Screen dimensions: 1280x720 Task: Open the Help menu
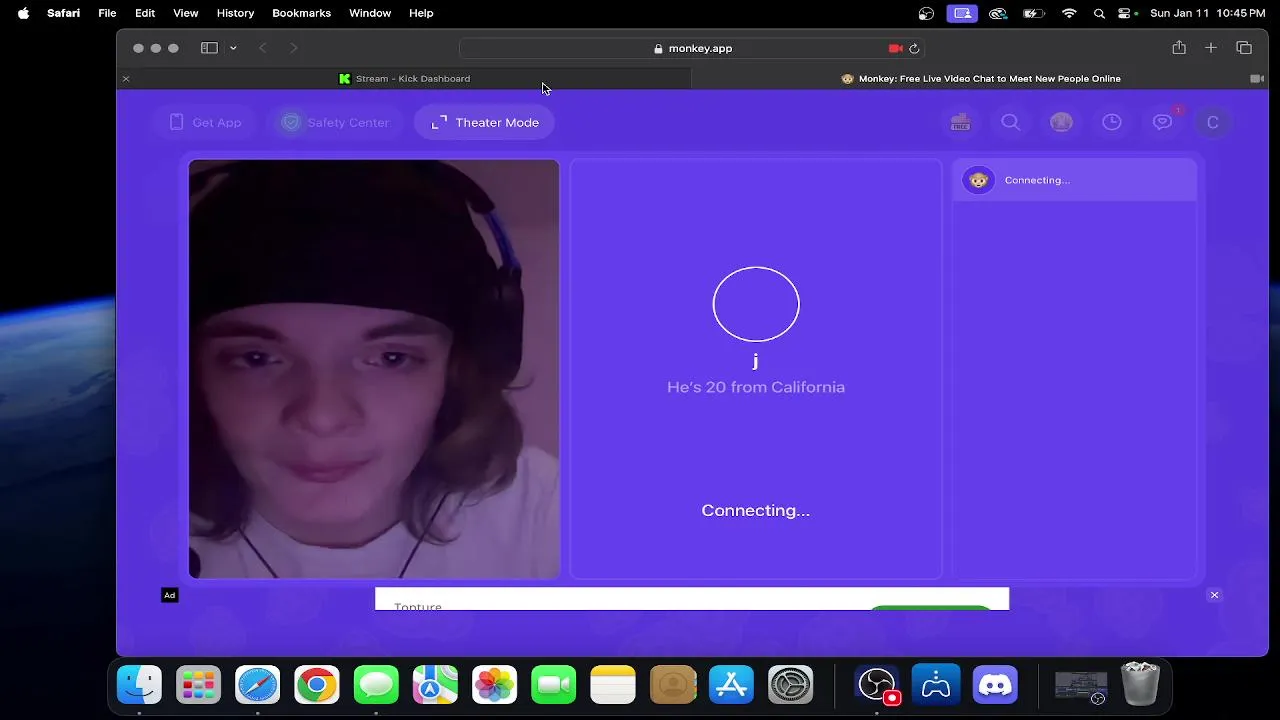point(421,13)
